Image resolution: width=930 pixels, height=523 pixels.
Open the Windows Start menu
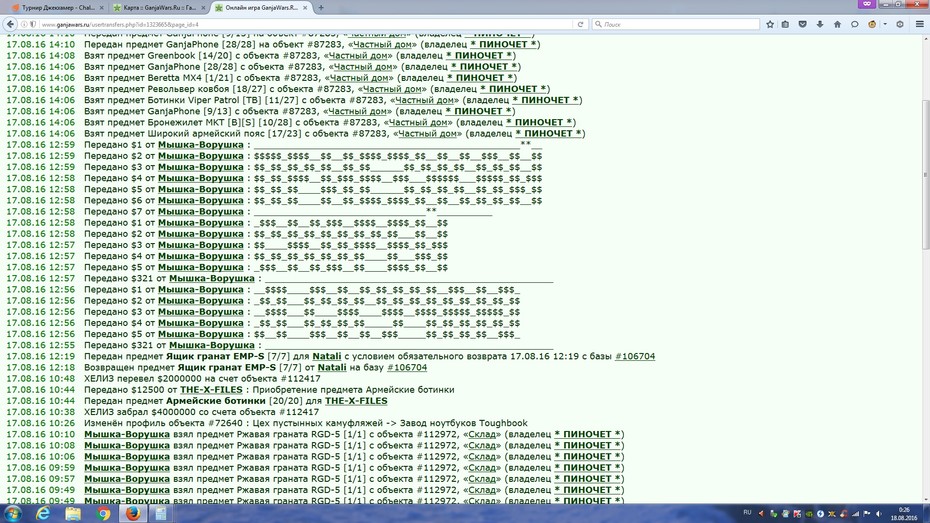click(x=13, y=514)
